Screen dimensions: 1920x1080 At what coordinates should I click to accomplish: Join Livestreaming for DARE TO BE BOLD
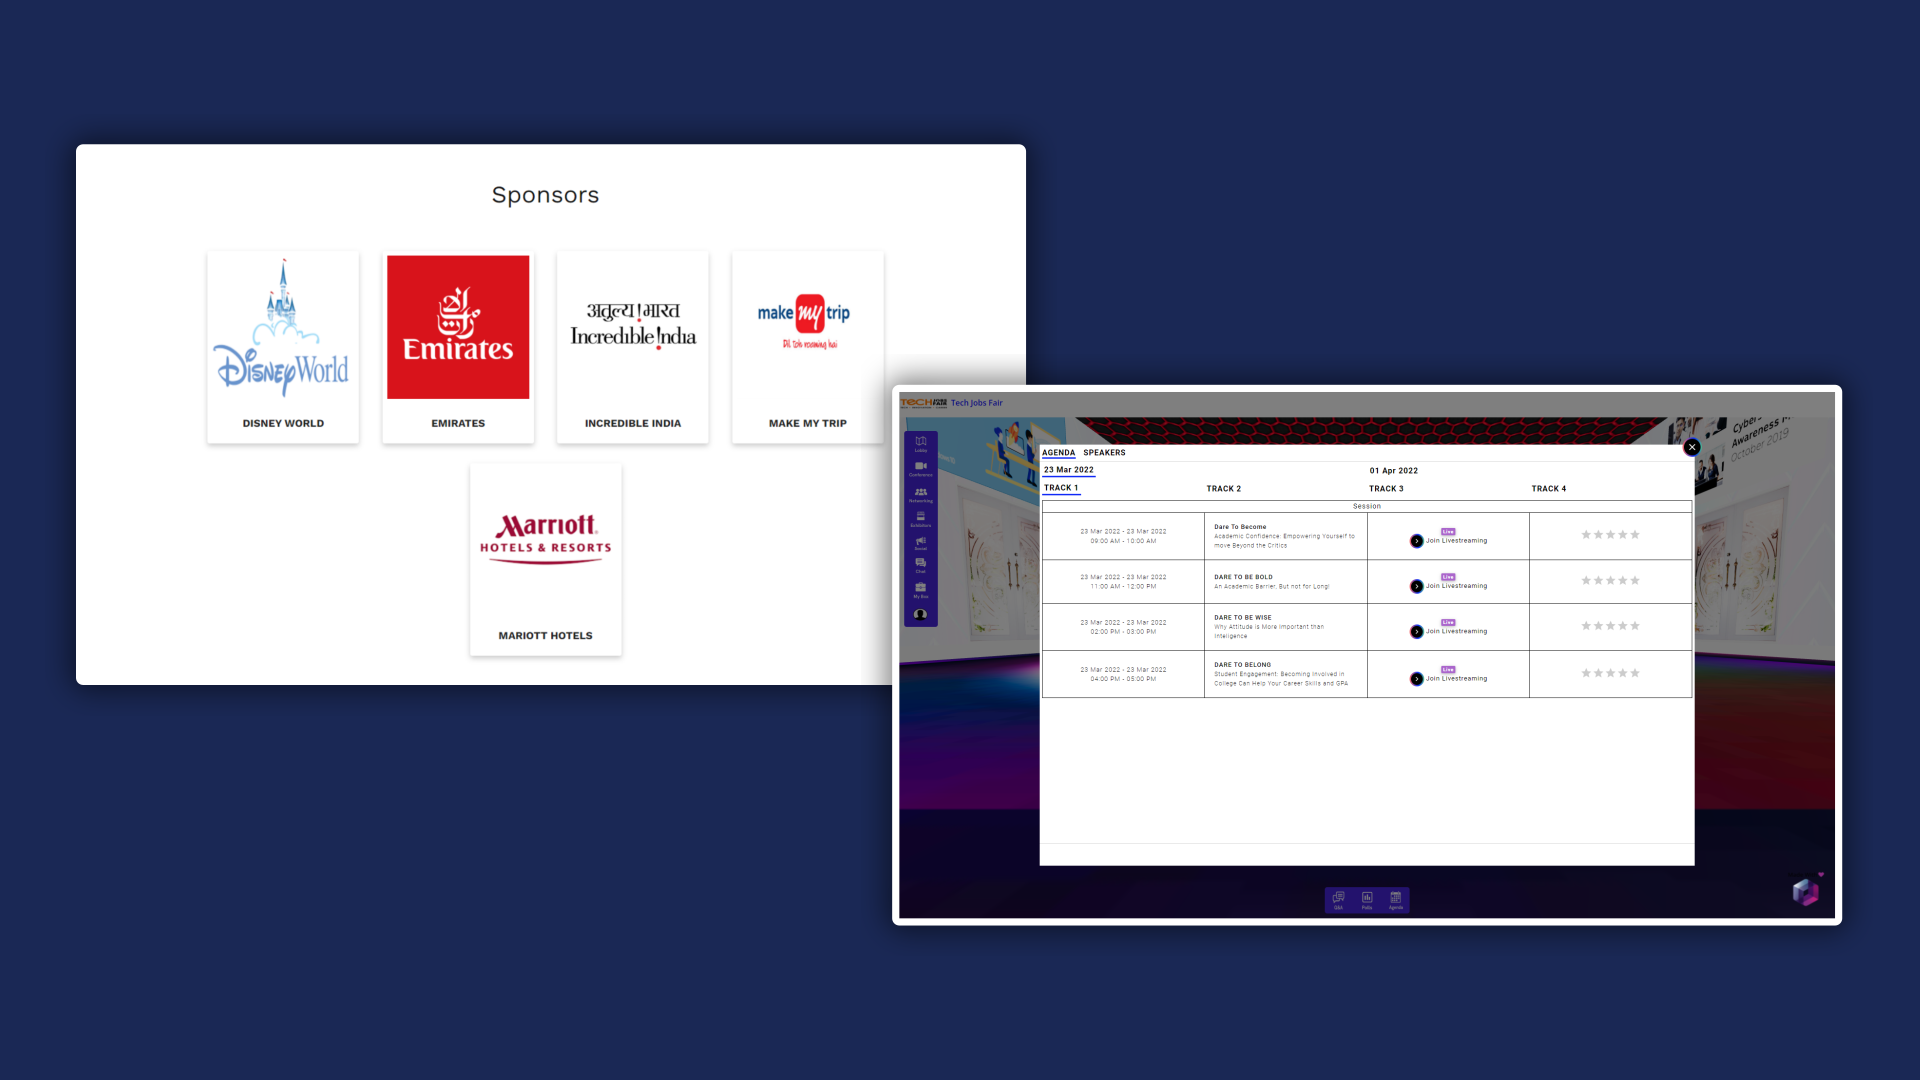pos(1457,586)
